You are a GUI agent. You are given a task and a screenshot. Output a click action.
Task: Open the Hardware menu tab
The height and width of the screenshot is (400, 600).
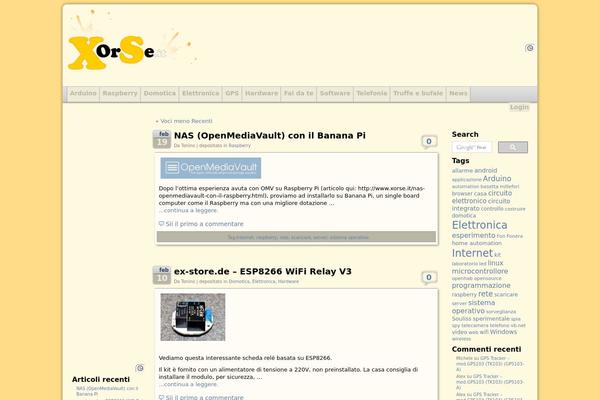[261, 93]
